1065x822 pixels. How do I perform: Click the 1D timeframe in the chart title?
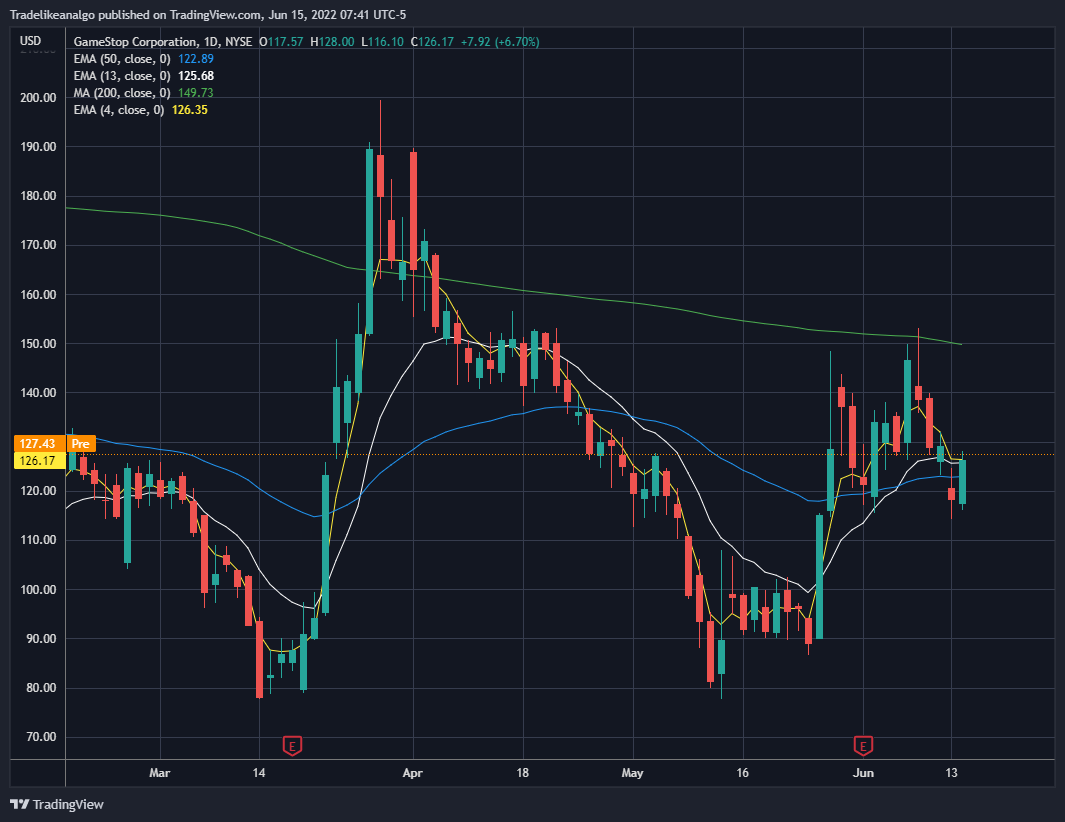click(x=211, y=42)
